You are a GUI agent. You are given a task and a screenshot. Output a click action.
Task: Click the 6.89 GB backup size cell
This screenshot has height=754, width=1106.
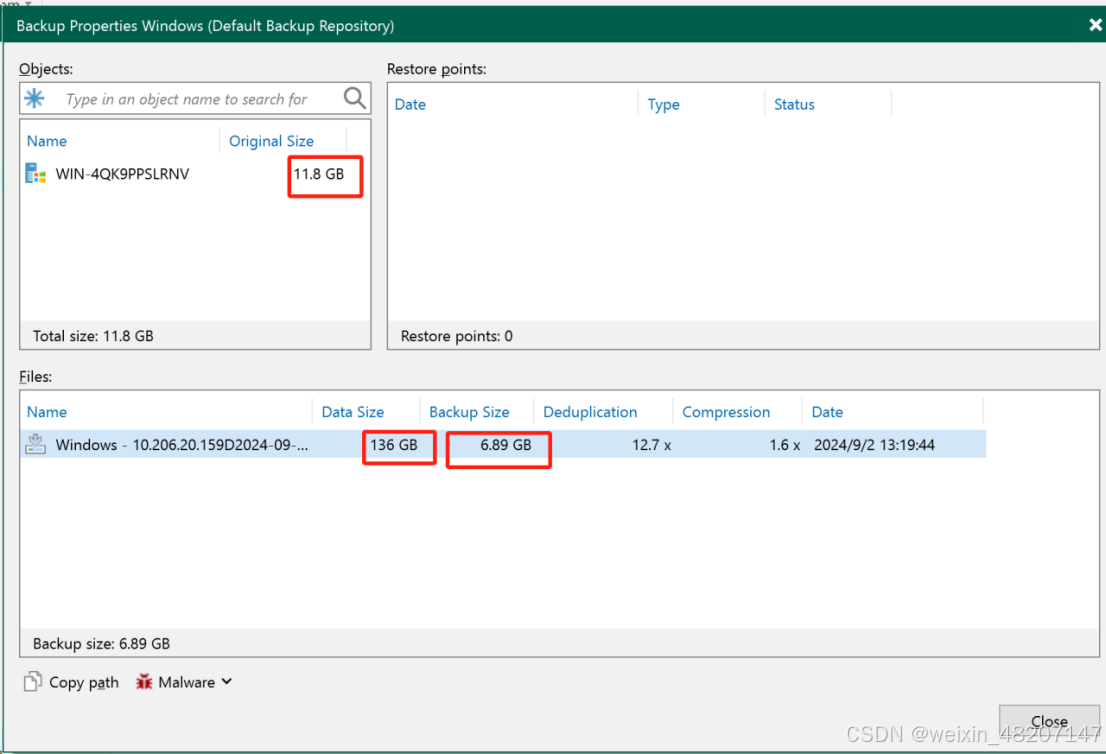tap(506, 445)
